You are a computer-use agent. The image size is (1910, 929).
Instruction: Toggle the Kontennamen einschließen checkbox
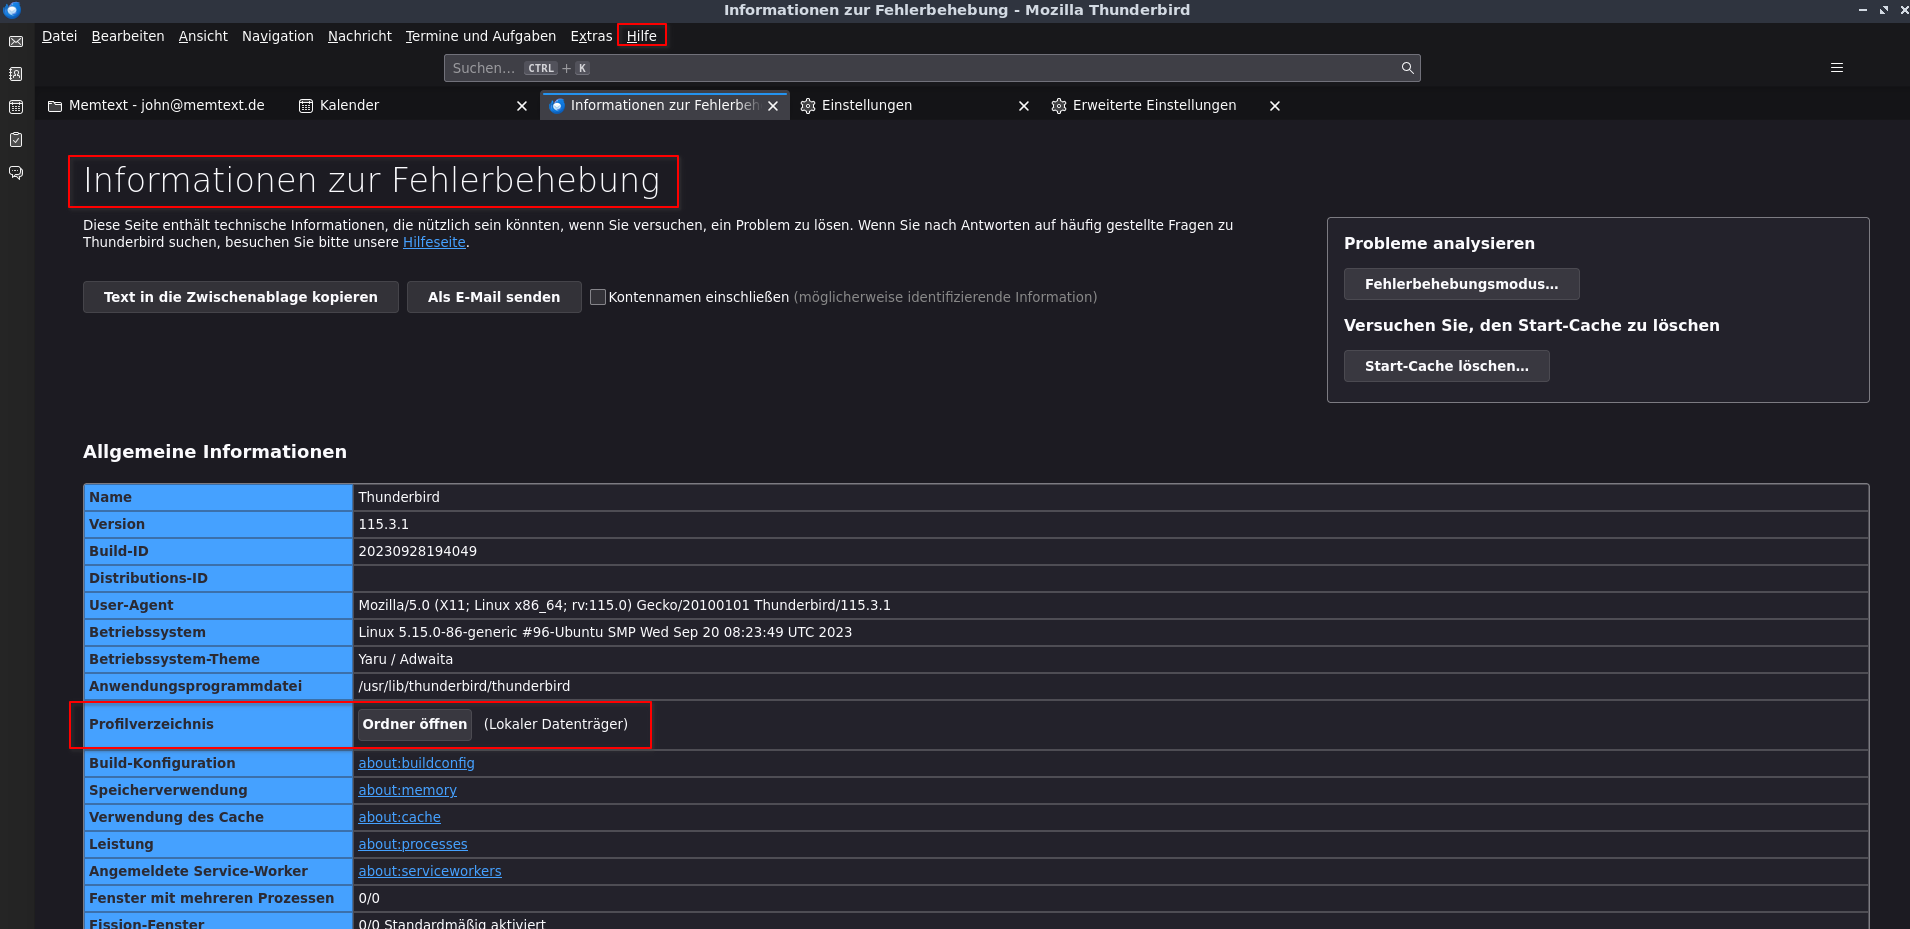(x=598, y=297)
